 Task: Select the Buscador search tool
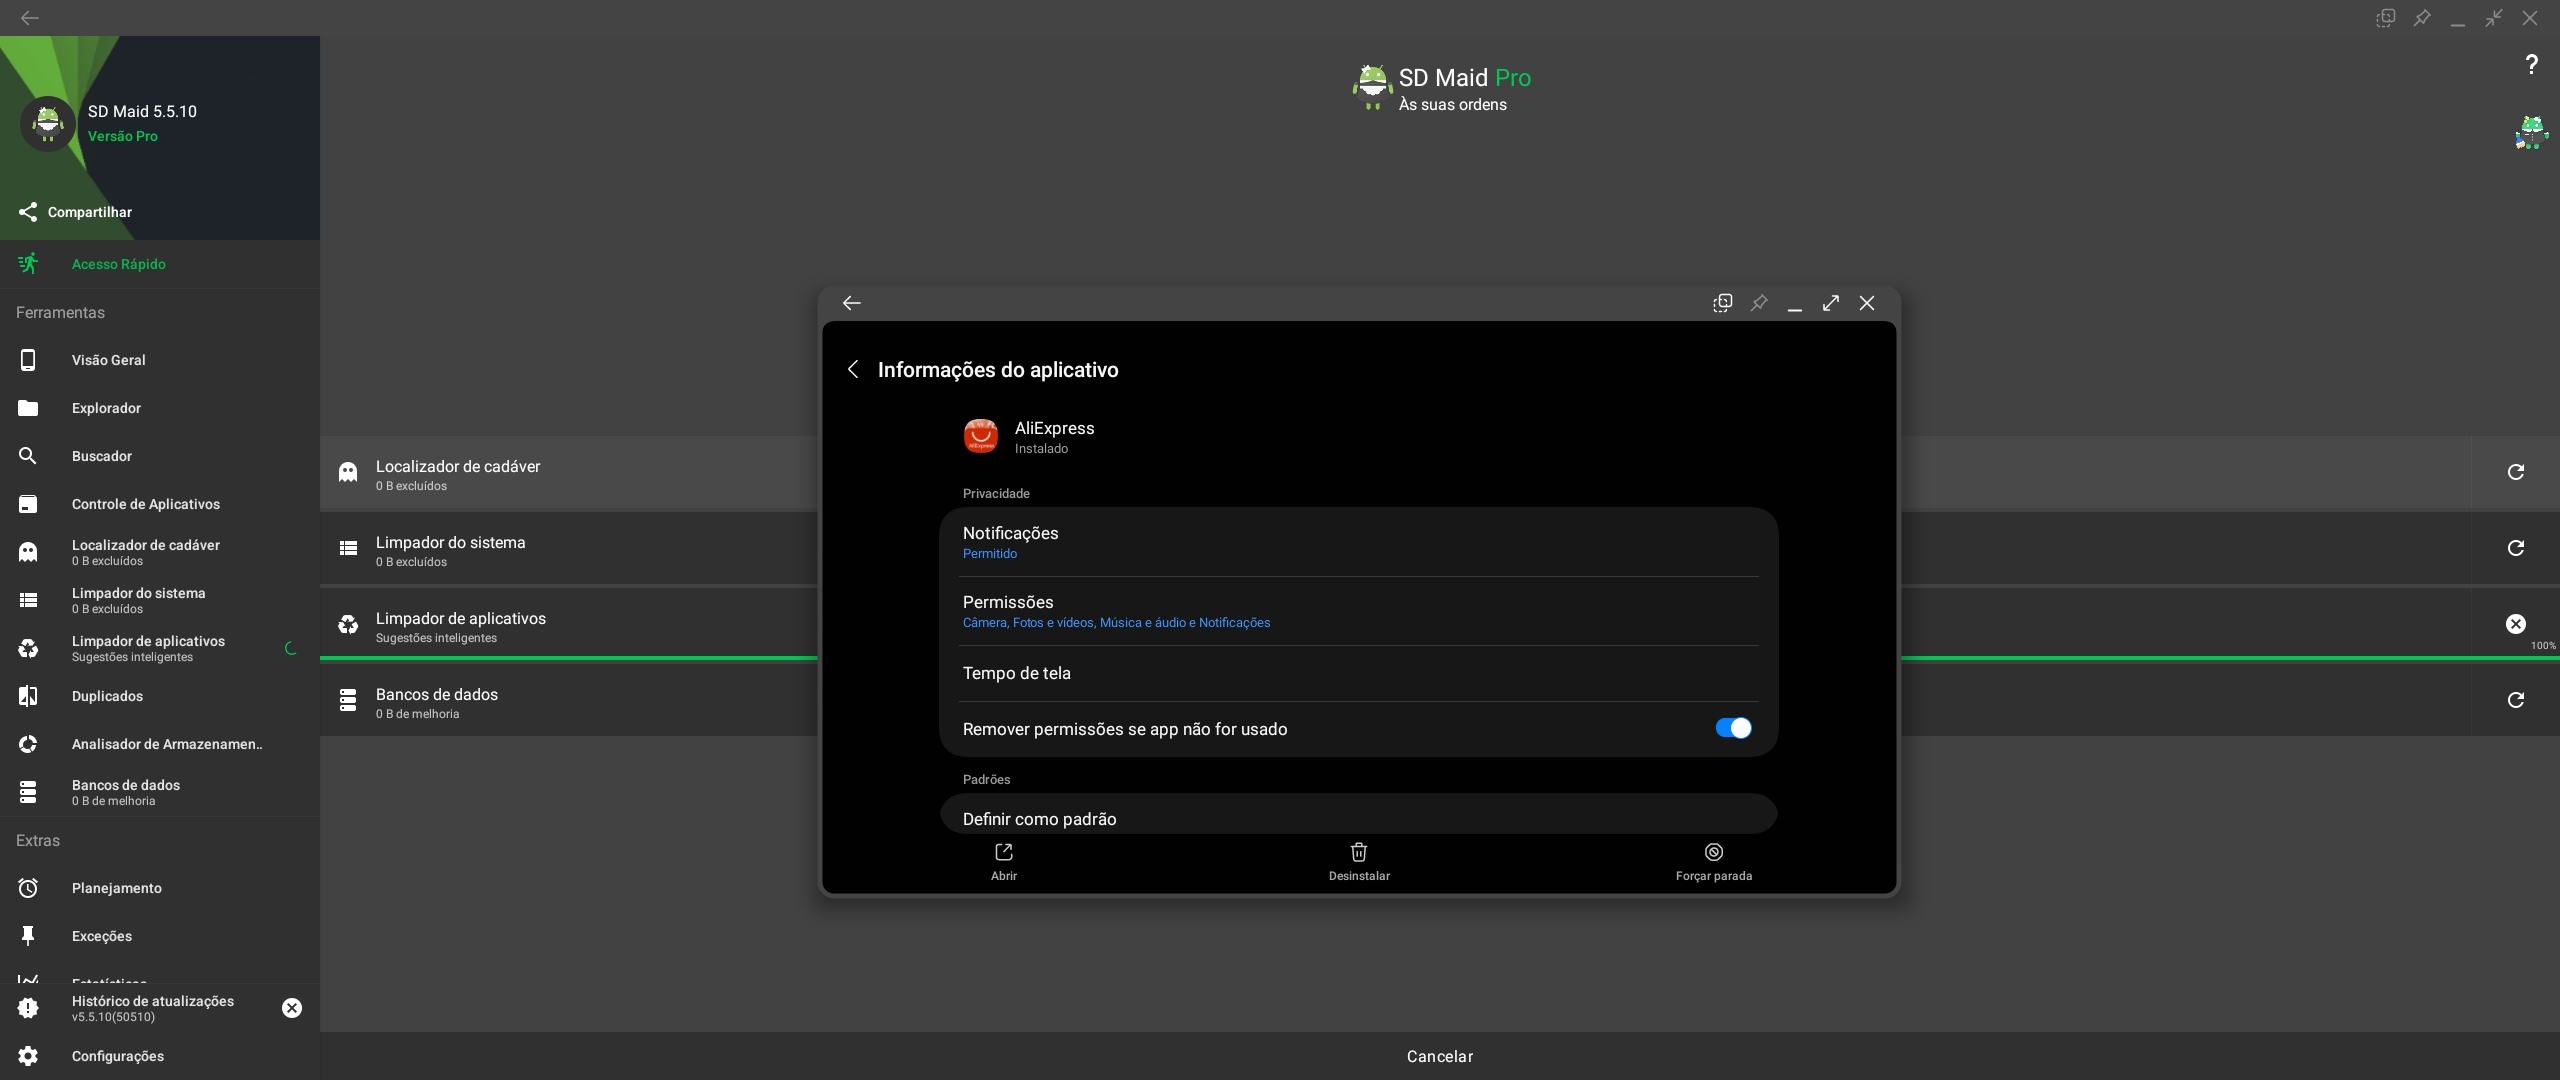tap(103, 456)
